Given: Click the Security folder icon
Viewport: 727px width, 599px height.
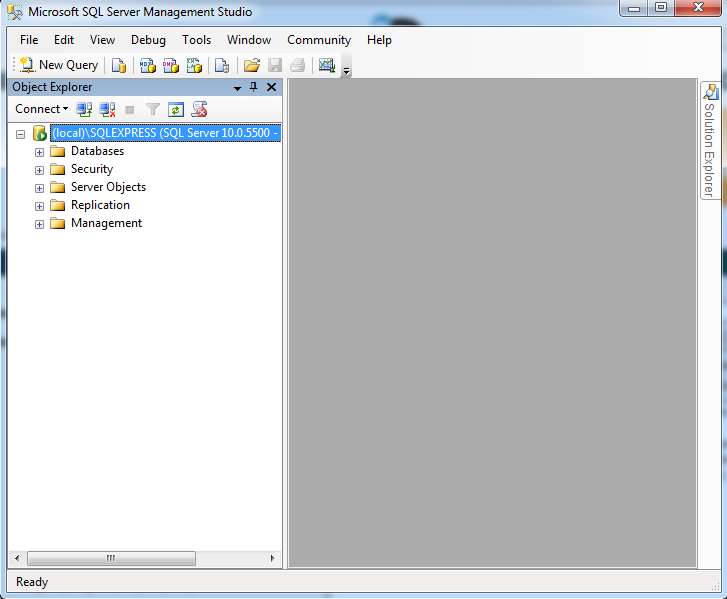Looking at the screenshot, I should pyautogui.click(x=57, y=169).
